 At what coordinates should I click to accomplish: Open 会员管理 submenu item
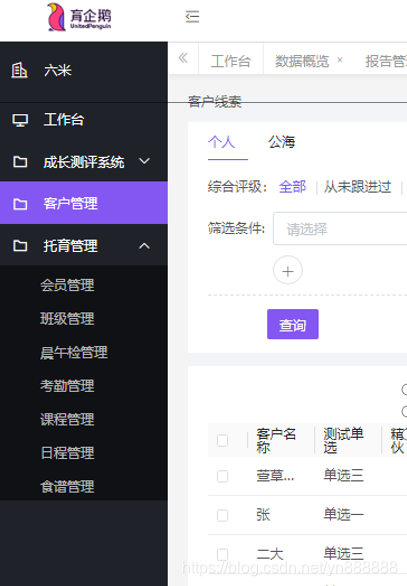click(67, 285)
